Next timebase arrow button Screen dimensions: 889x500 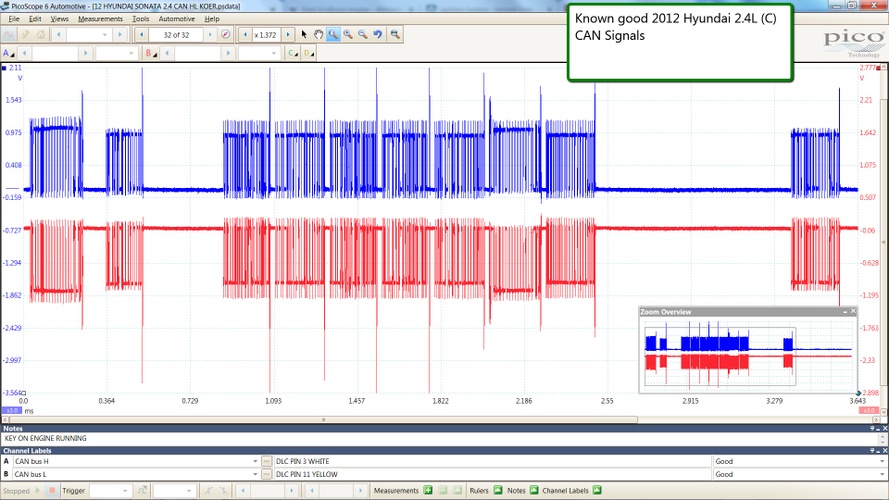[x=119, y=35]
